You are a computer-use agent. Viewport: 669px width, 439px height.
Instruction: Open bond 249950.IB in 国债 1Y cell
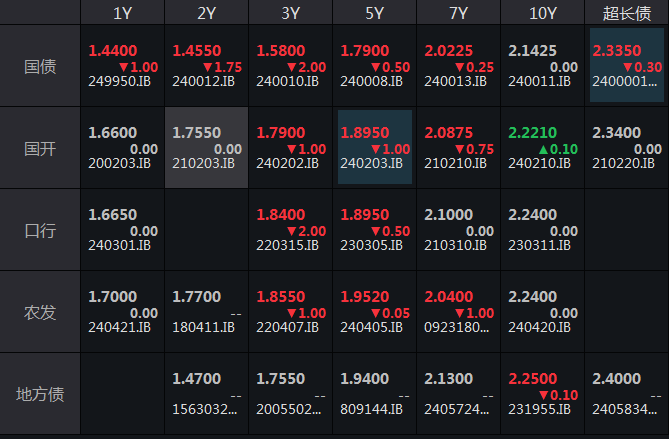[122, 66]
